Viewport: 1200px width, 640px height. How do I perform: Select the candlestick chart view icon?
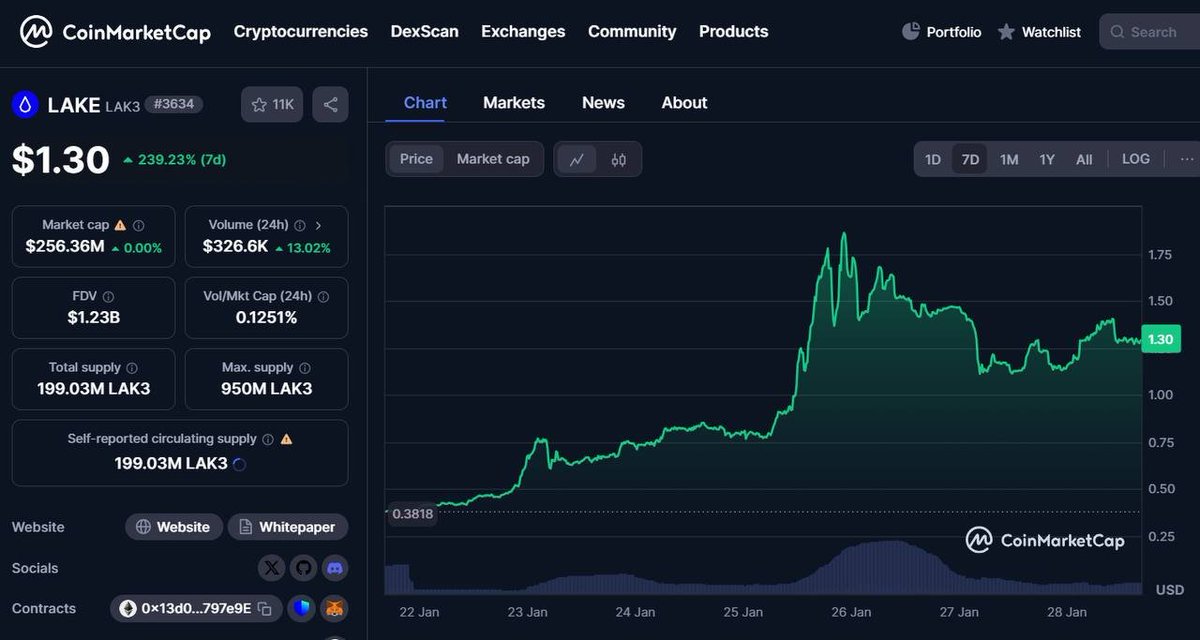point(619,159)
